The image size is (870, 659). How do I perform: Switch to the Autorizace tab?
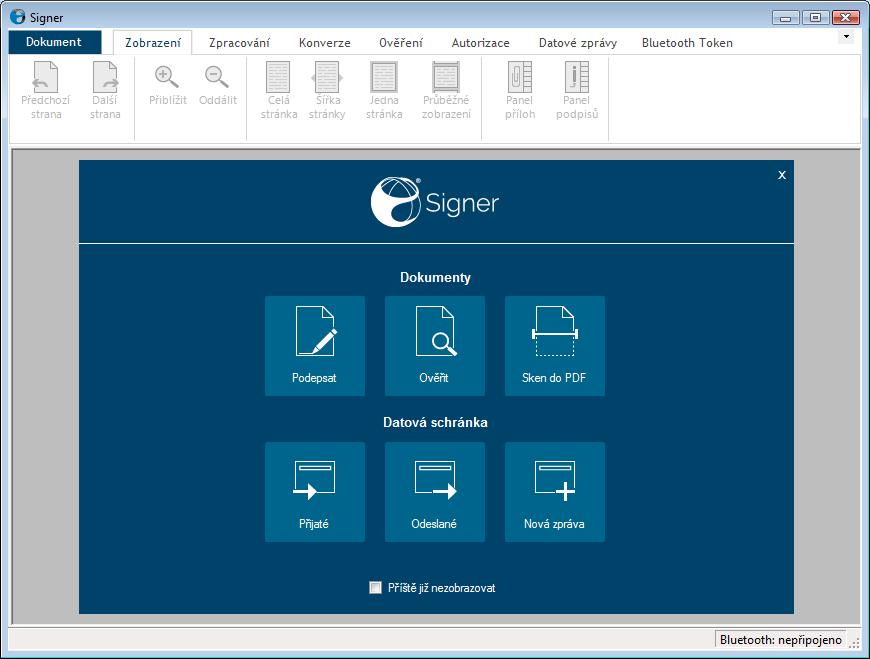(480, 43)
